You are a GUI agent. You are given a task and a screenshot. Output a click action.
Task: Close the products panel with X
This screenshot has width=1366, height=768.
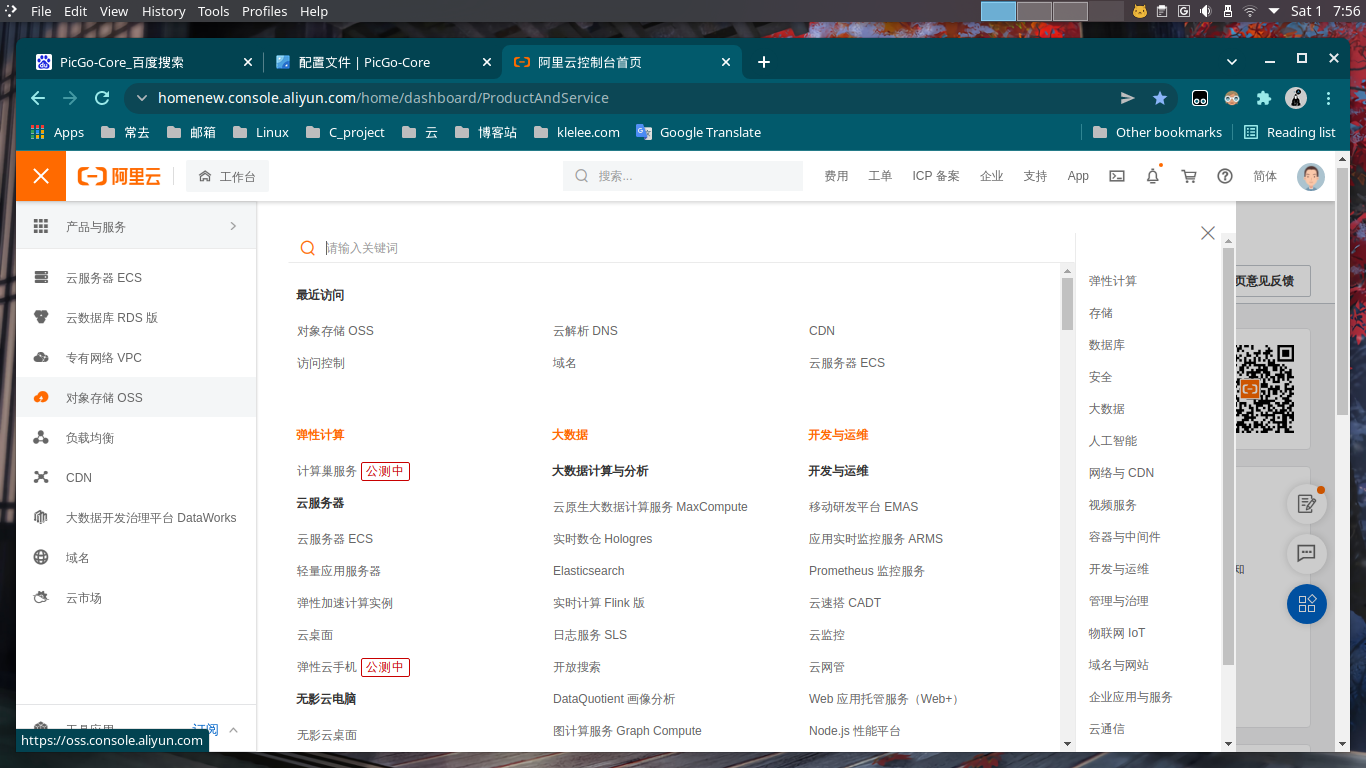pyautogui.click(x=1208, y=233)
